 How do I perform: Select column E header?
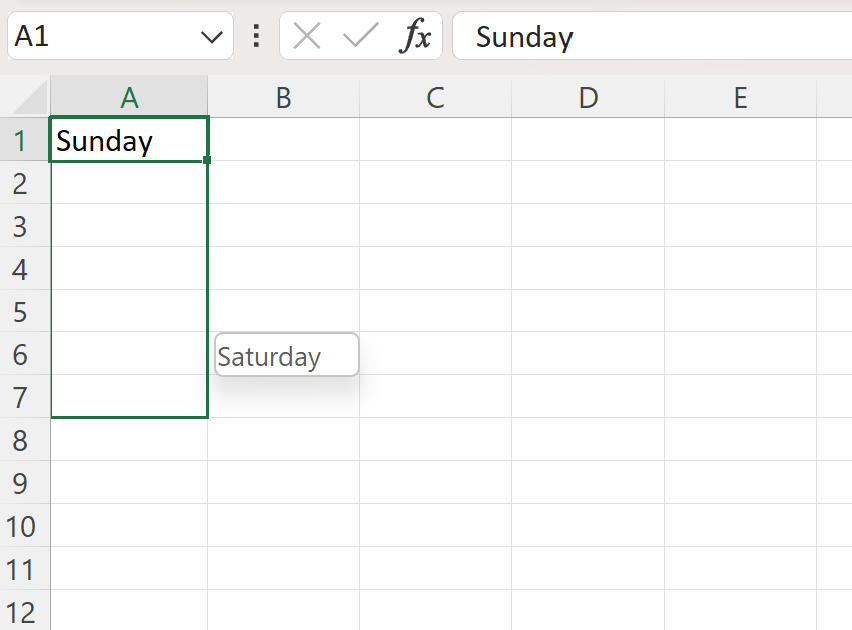point(739,97)
